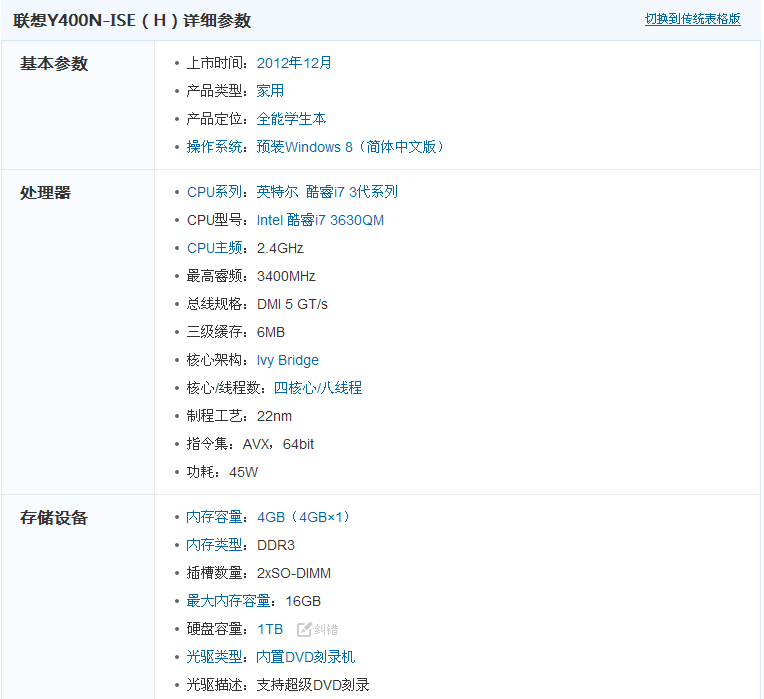764x699 pixels.
Task: Click the 2.4GHz CPU frequency value
Action: [x=280, y=248]
